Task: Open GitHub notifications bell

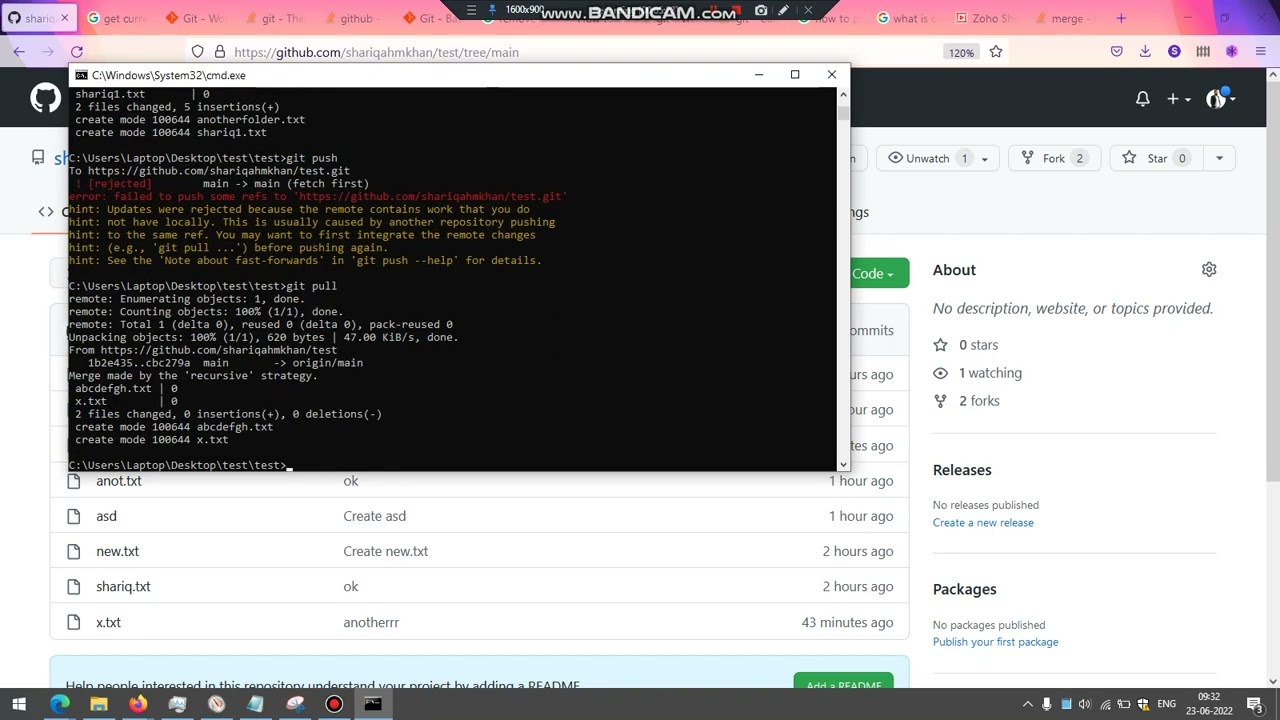Action: click(x=1142, y=99)
